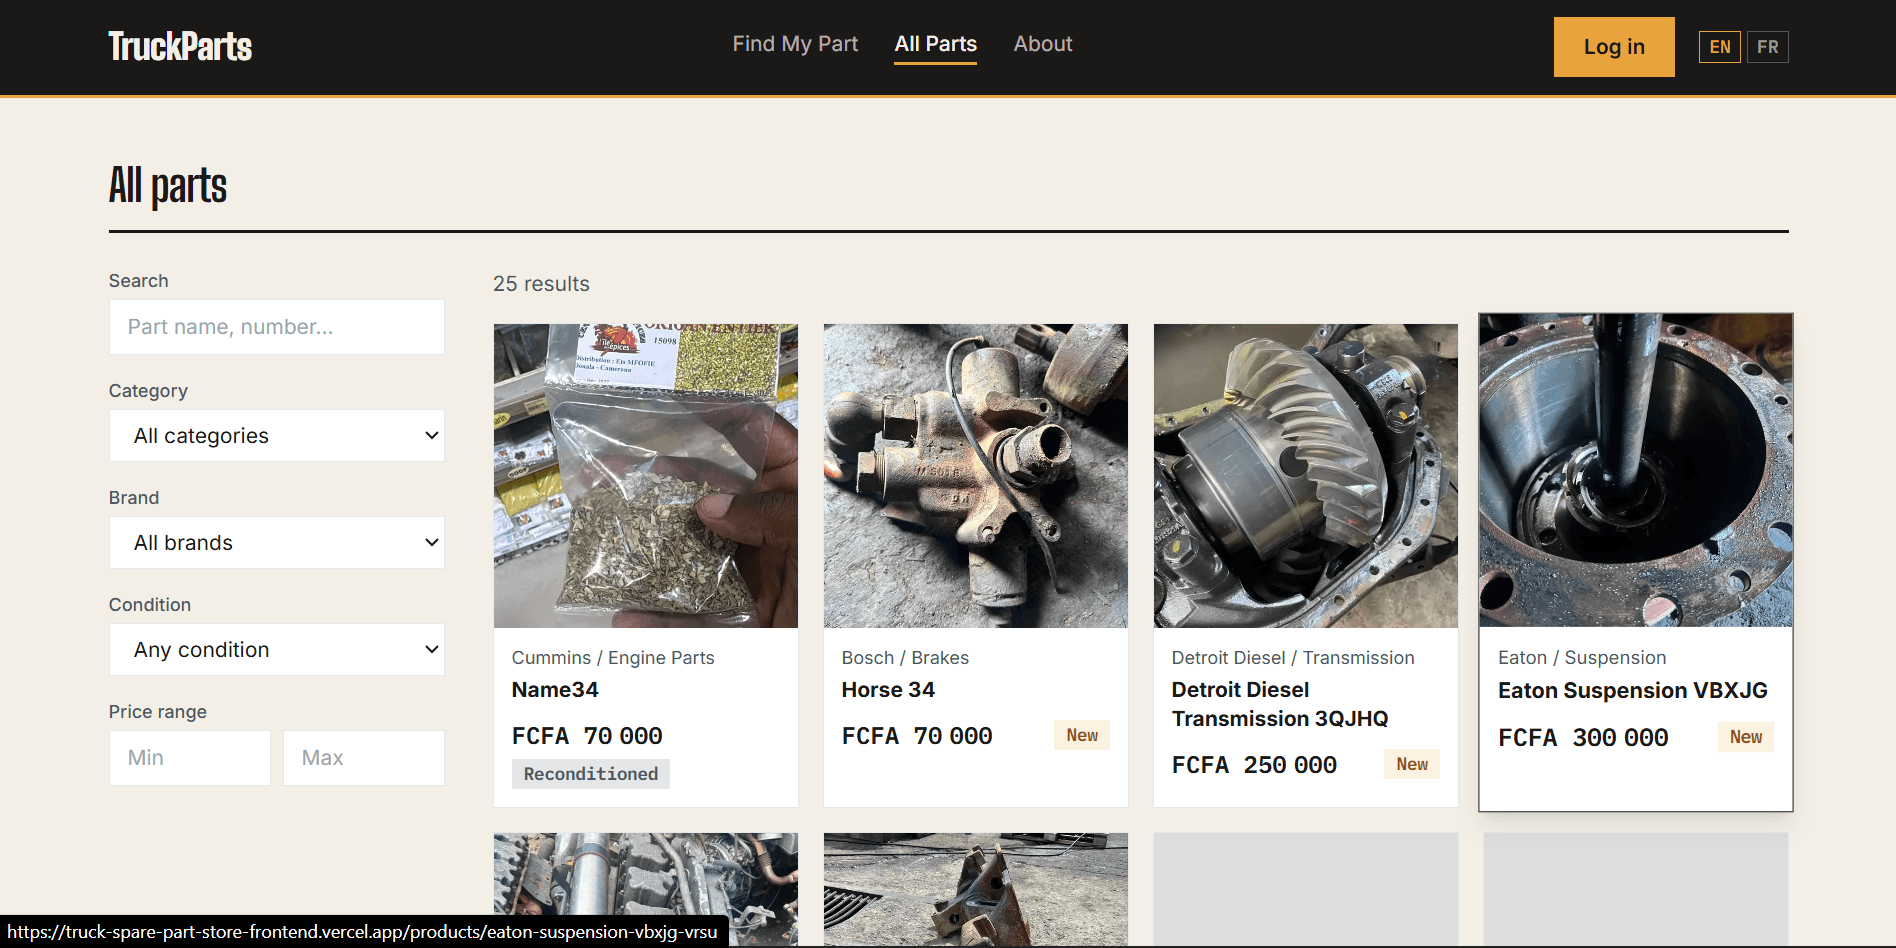This screenshot has height=948, width=1896.
Task: Expand the Any condition dropdown
Action: [x=277, y=650]
